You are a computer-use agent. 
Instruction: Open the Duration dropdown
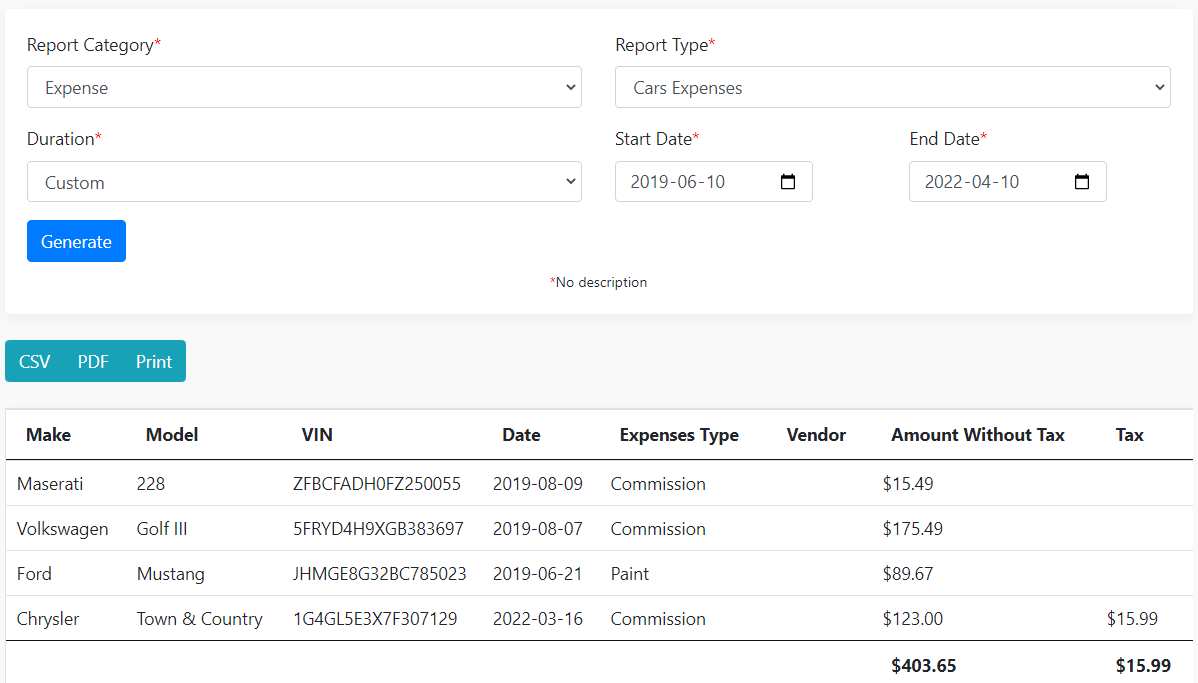[x=304, y=182]
